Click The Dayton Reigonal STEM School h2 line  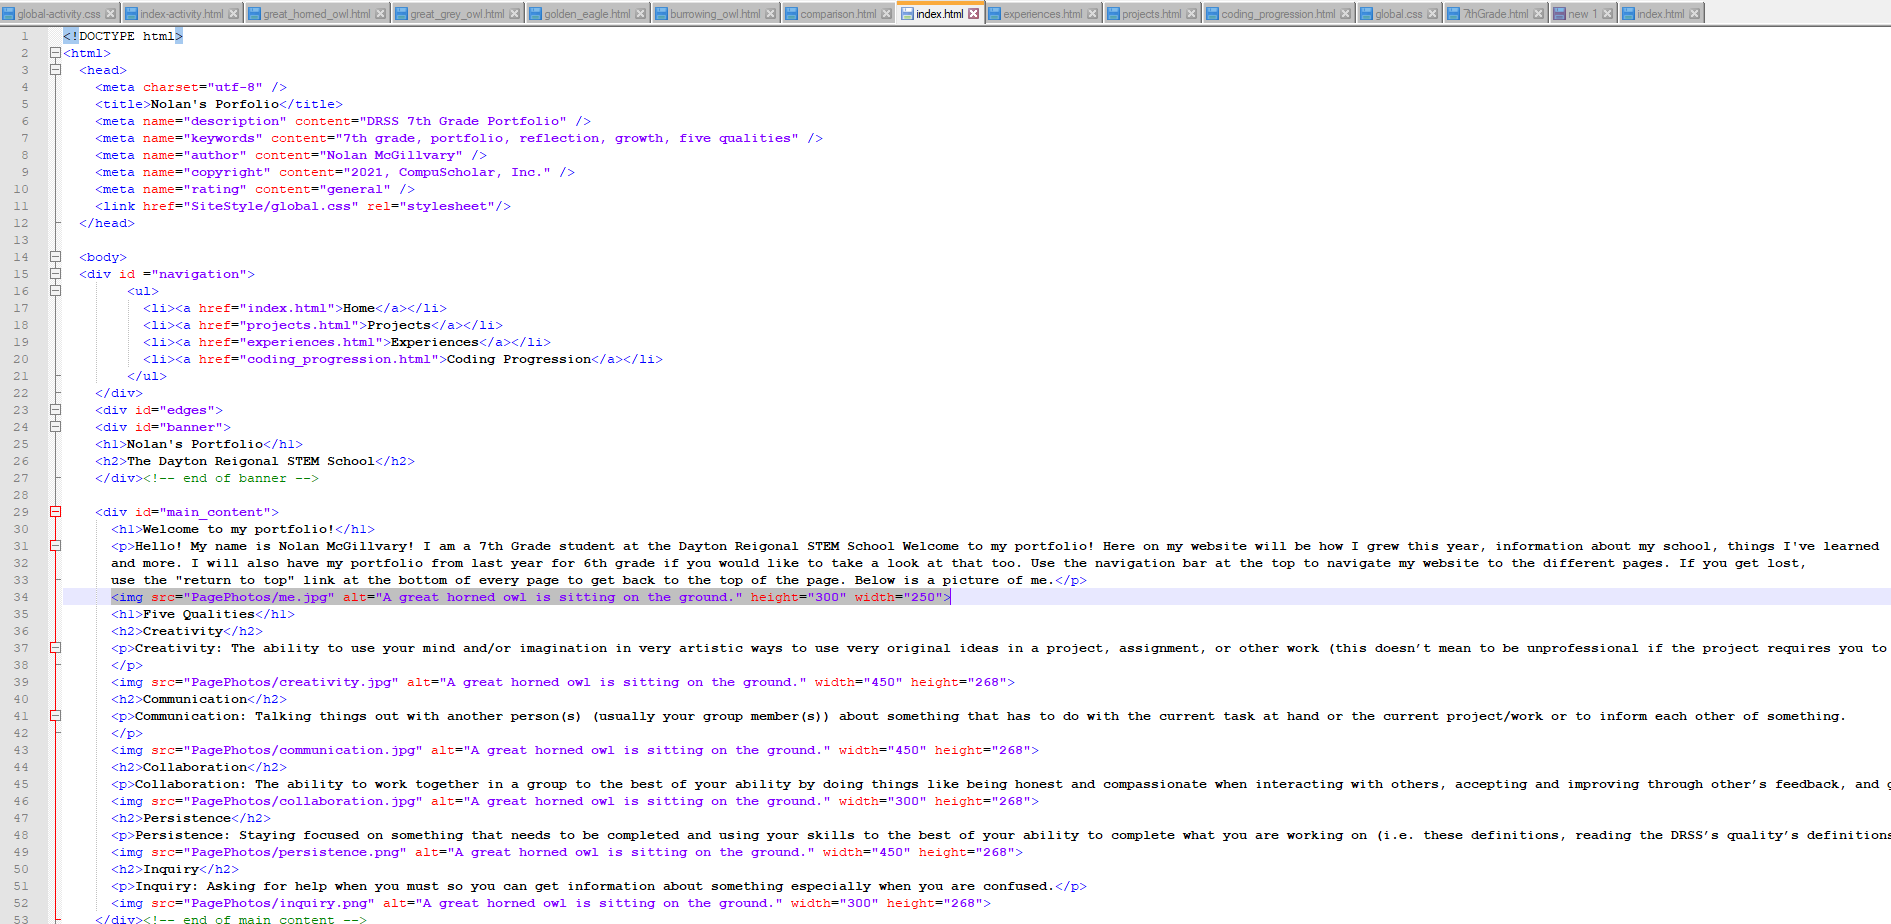point(255,461)
